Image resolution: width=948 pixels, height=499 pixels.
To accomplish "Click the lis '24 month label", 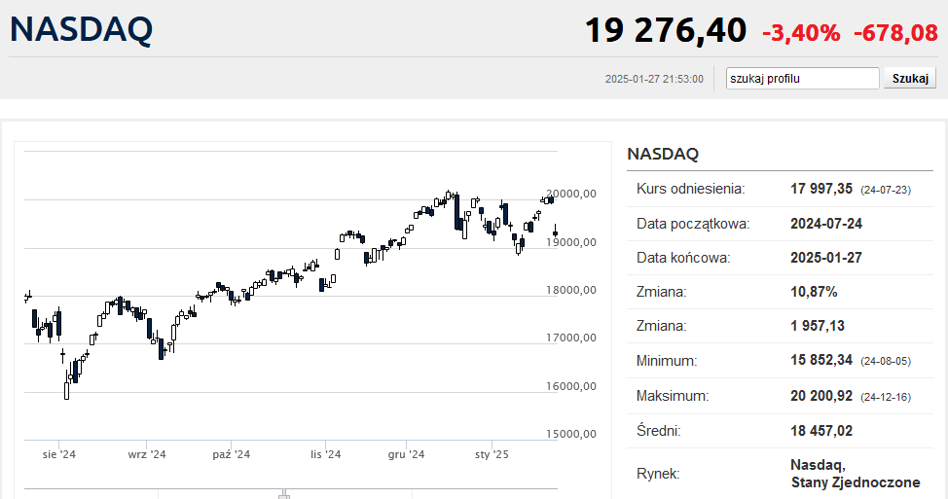I will pyautogui.click(x=326, y=454).
